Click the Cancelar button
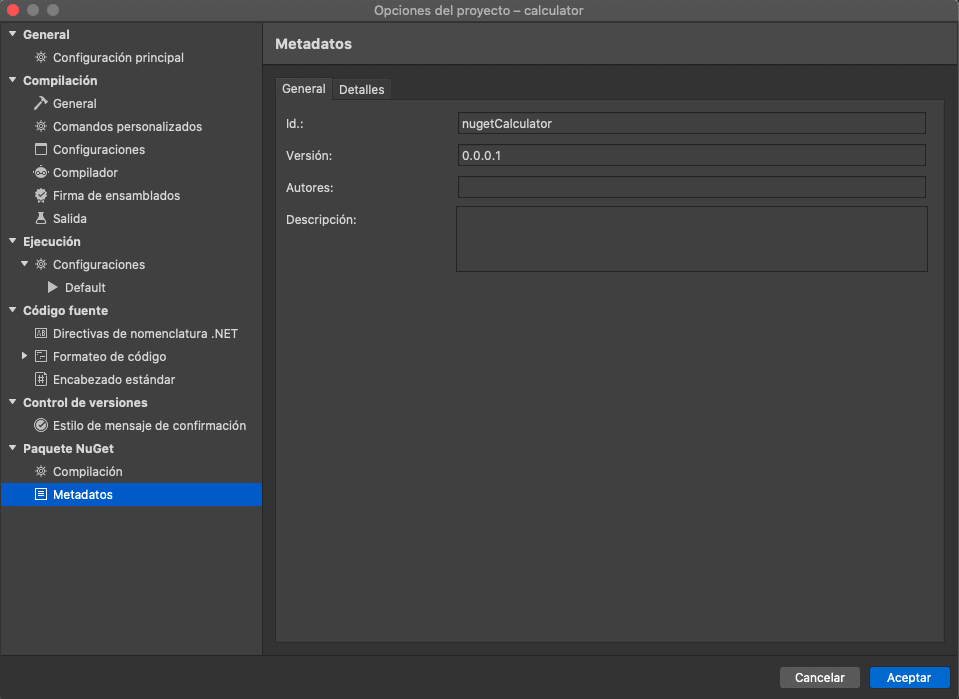Screen dimensions: 959x699 [819, 678]
